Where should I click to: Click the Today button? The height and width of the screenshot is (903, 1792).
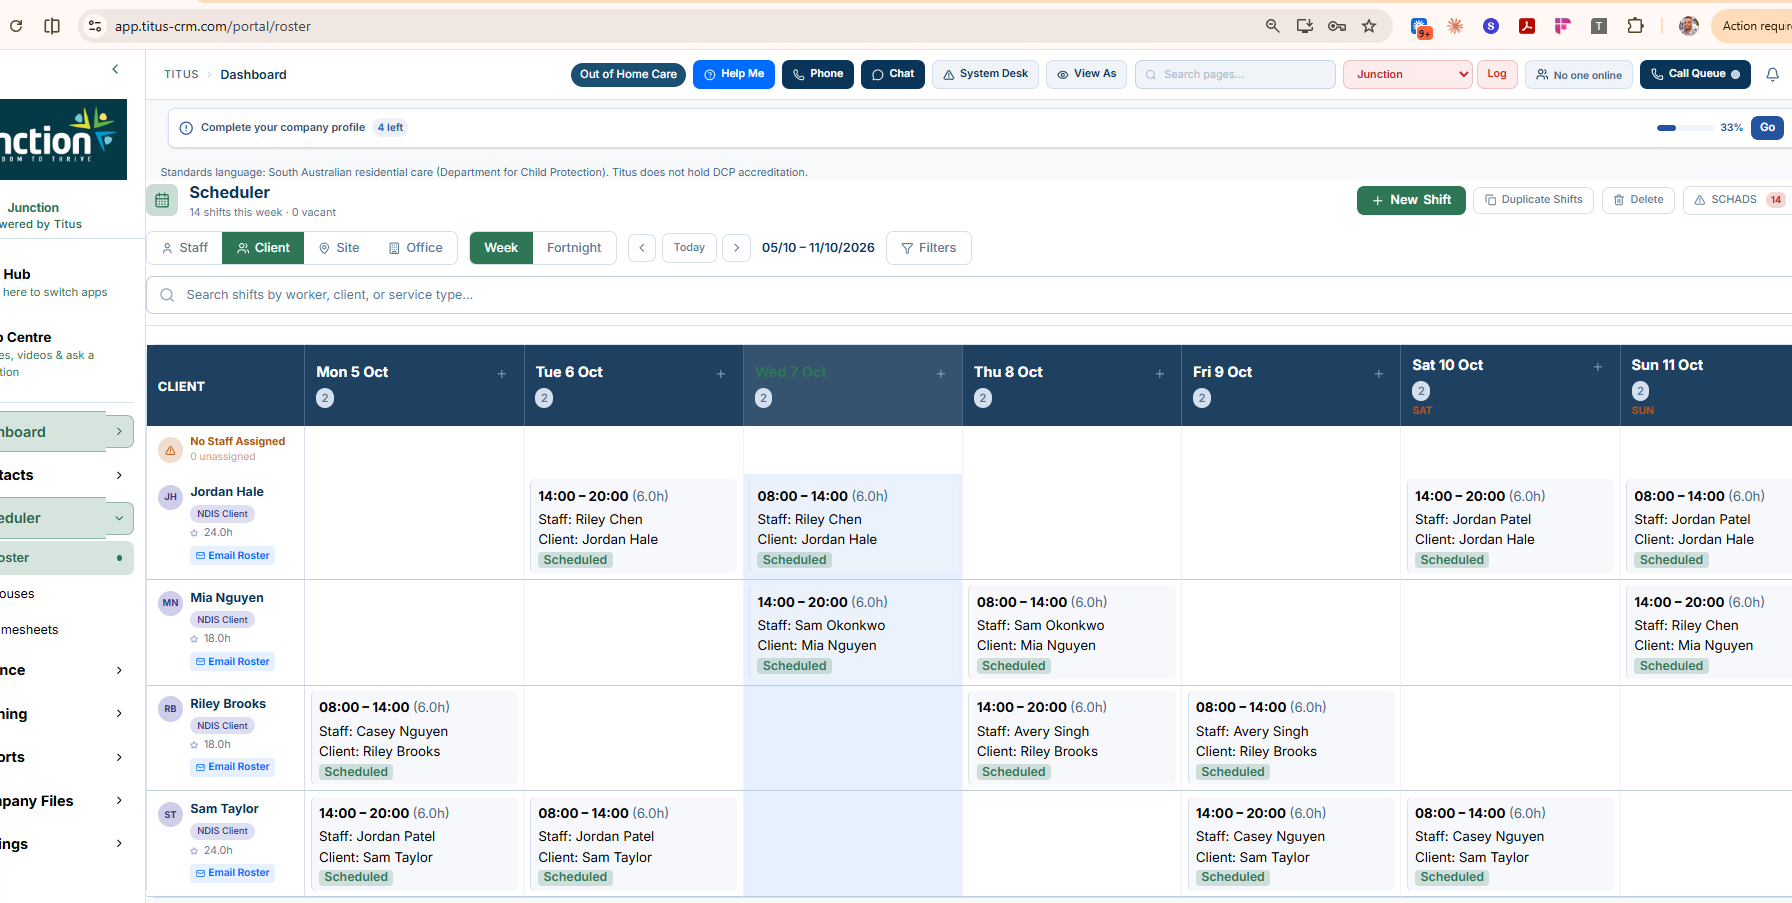(689, 248)
